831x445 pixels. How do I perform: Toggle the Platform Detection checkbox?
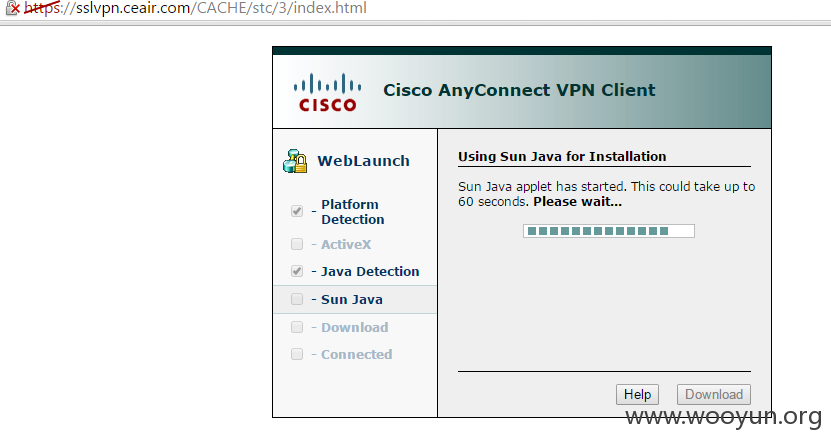(x=297, y=211)
